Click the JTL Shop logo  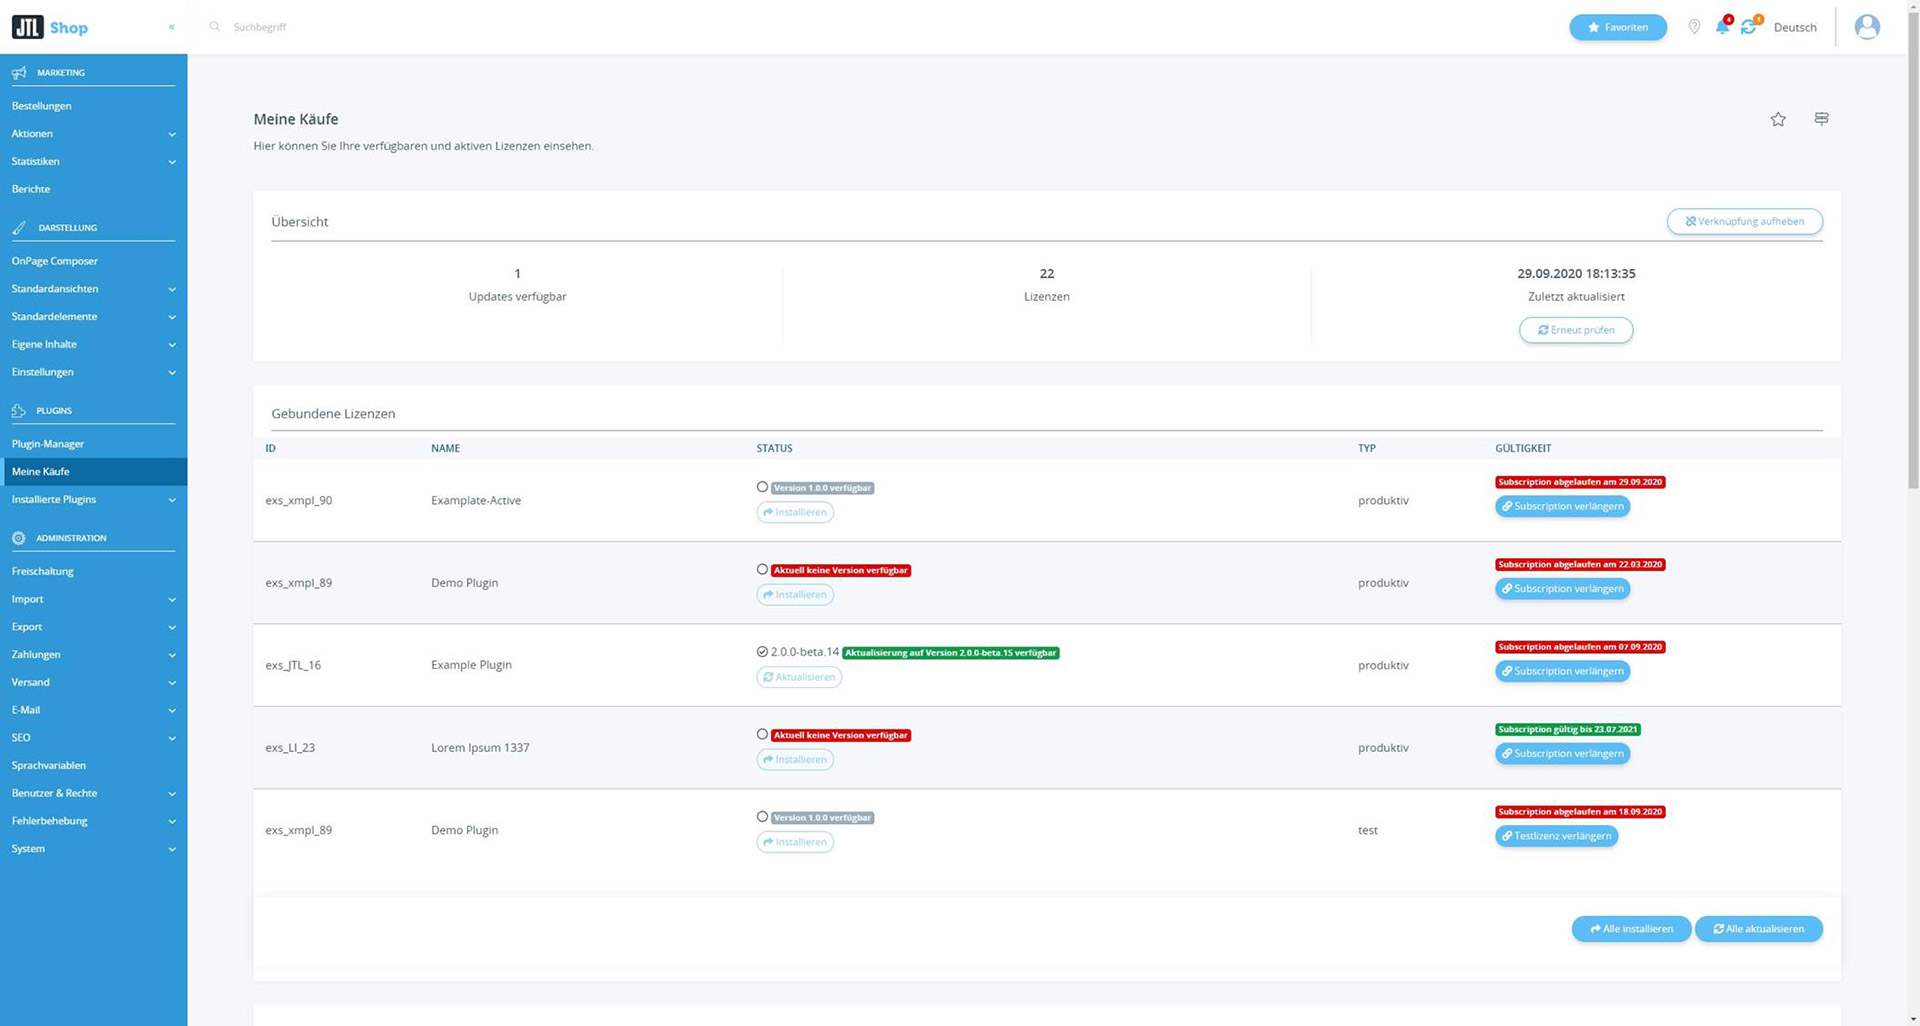50,27
